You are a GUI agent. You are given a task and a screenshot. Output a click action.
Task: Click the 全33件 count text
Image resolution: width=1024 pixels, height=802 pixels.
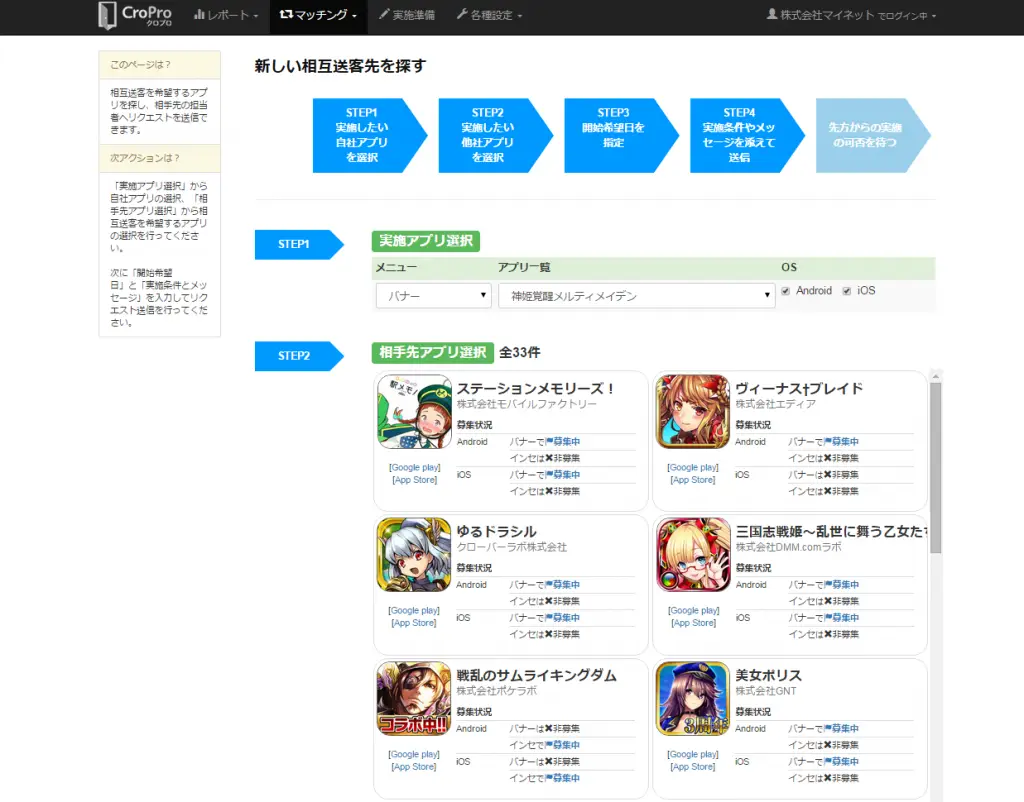[520, 353]
